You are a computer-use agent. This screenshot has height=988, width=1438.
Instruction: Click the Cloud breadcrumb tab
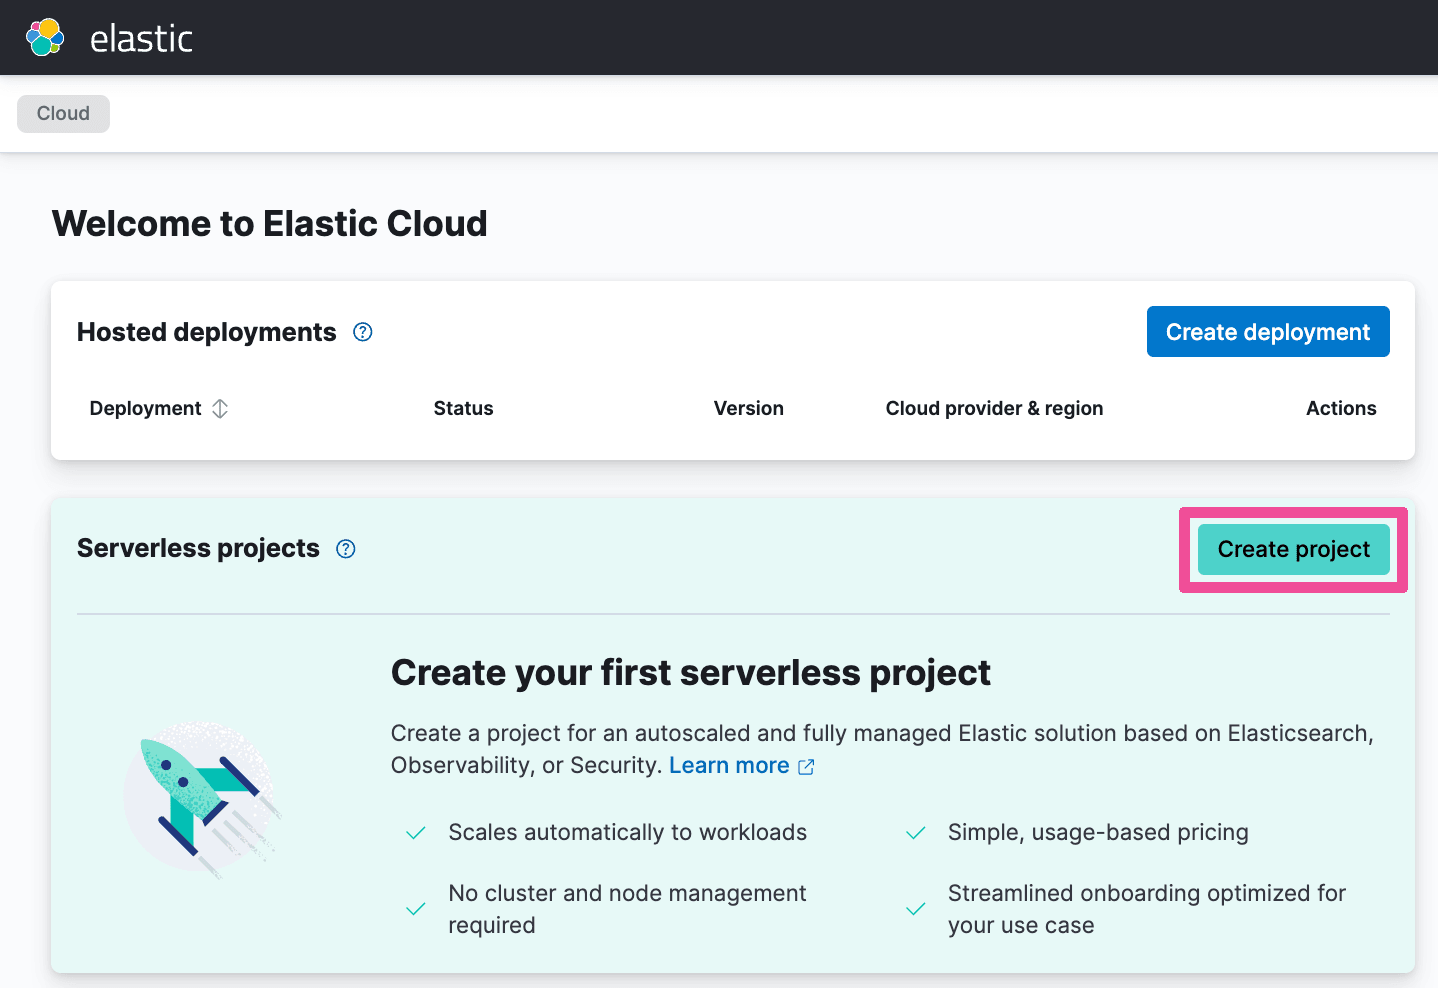pos(62,113)
